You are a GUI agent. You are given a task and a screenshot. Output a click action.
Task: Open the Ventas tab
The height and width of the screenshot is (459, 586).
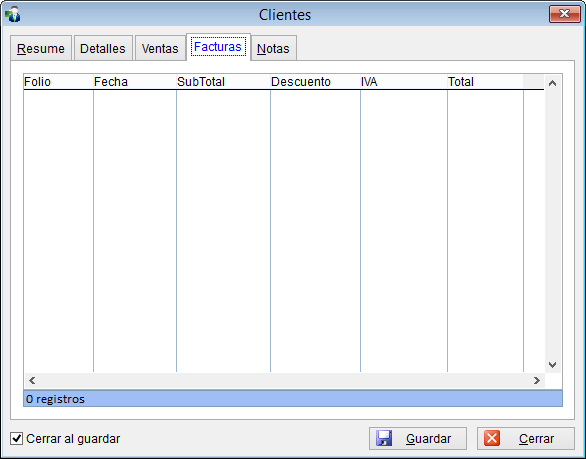(x=160, y=48)
